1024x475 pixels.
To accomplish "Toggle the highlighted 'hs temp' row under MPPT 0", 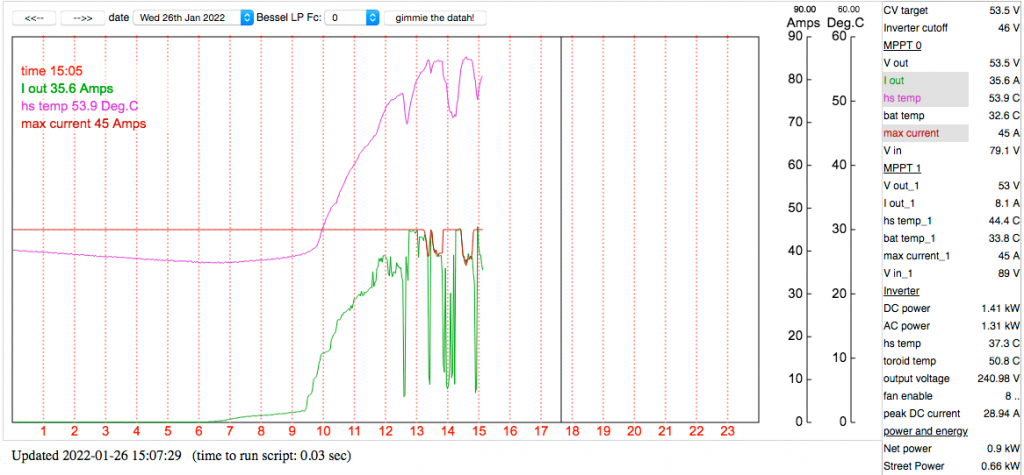I will pos(924,98).
